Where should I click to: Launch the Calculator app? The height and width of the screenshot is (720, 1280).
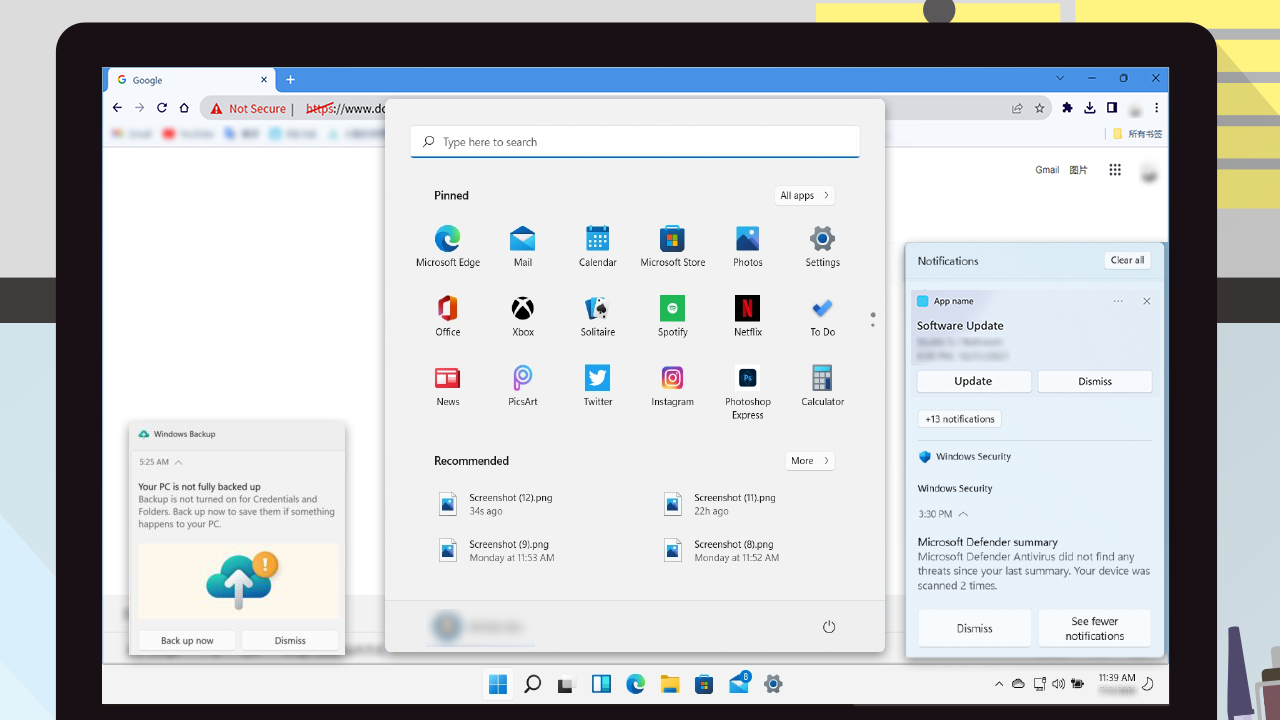tap(822, 386)
